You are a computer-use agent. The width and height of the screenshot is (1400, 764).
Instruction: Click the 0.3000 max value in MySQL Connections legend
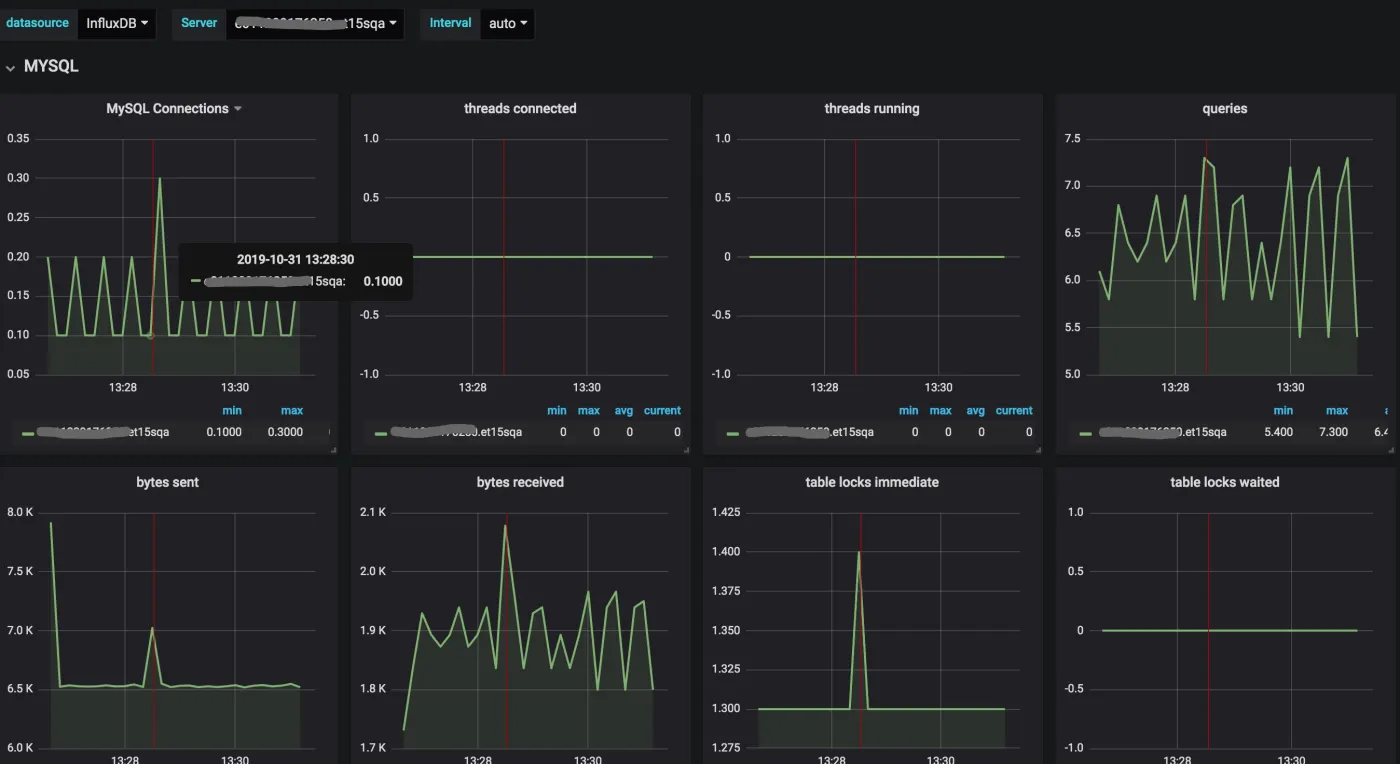(283, 432)
